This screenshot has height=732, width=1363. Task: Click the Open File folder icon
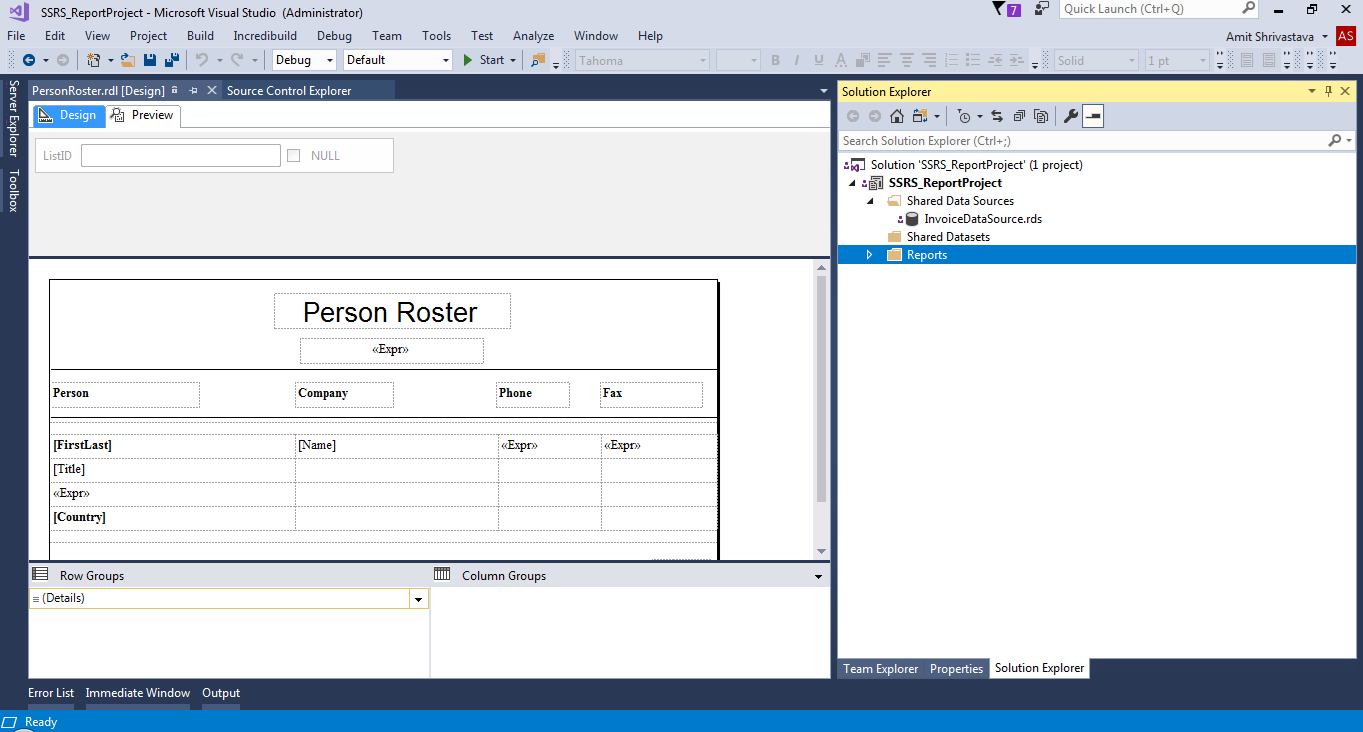pos(128,60)
